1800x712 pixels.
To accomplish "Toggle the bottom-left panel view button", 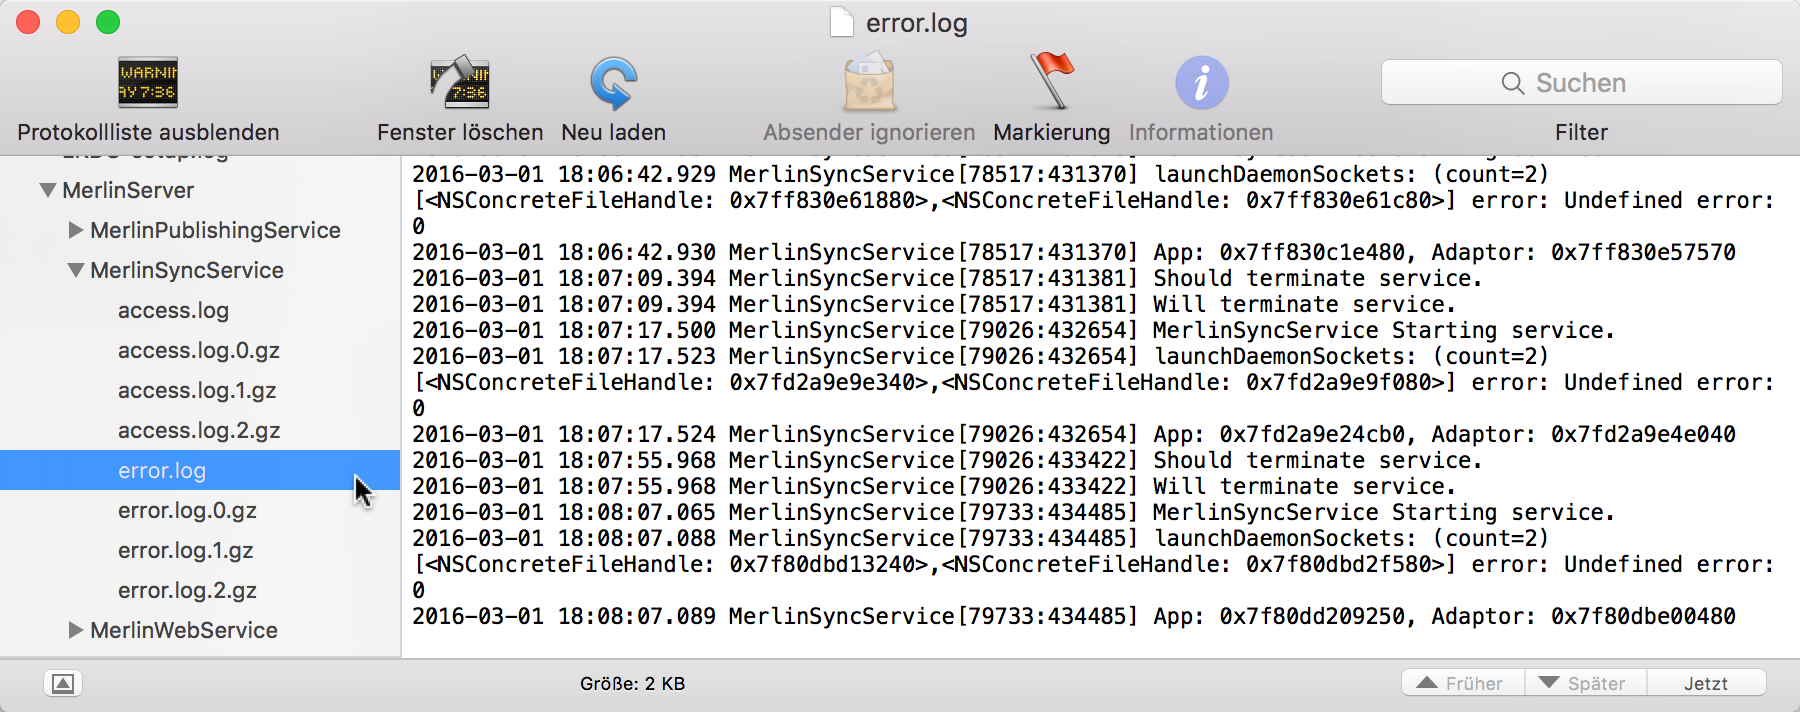I will pyautogui.click(x=63, y=683).
